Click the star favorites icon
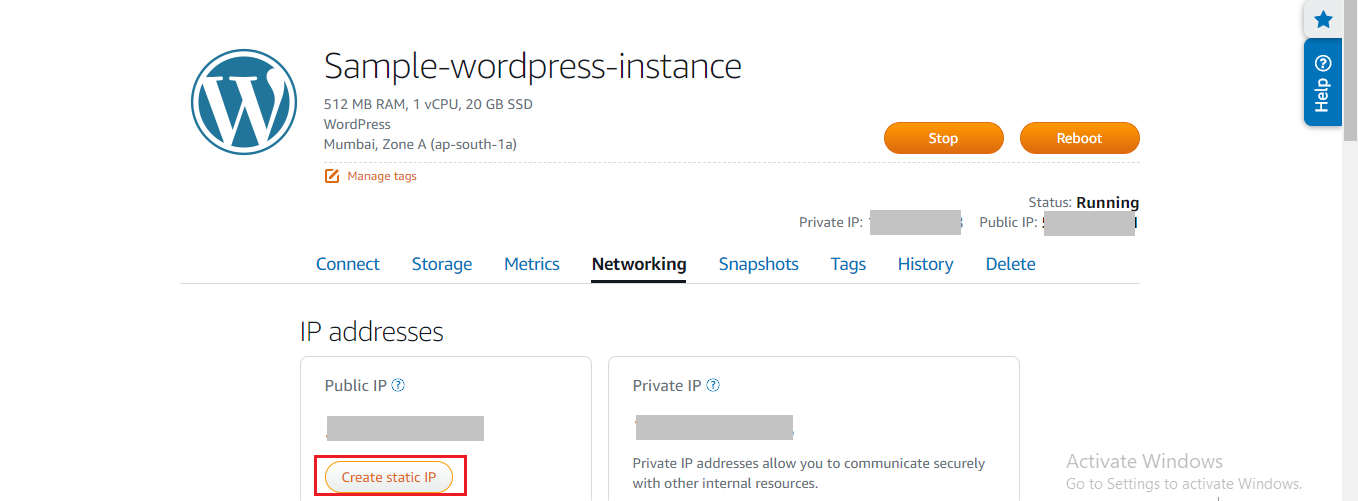 click(1323, 19)
